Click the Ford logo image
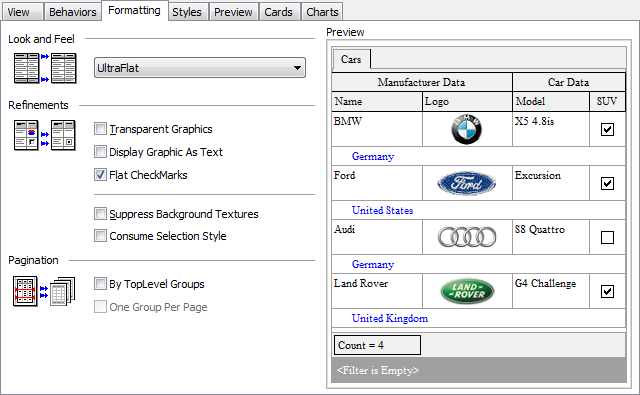Image resolution: width=640 pixels, height=395 pixels. pos(467,183)
